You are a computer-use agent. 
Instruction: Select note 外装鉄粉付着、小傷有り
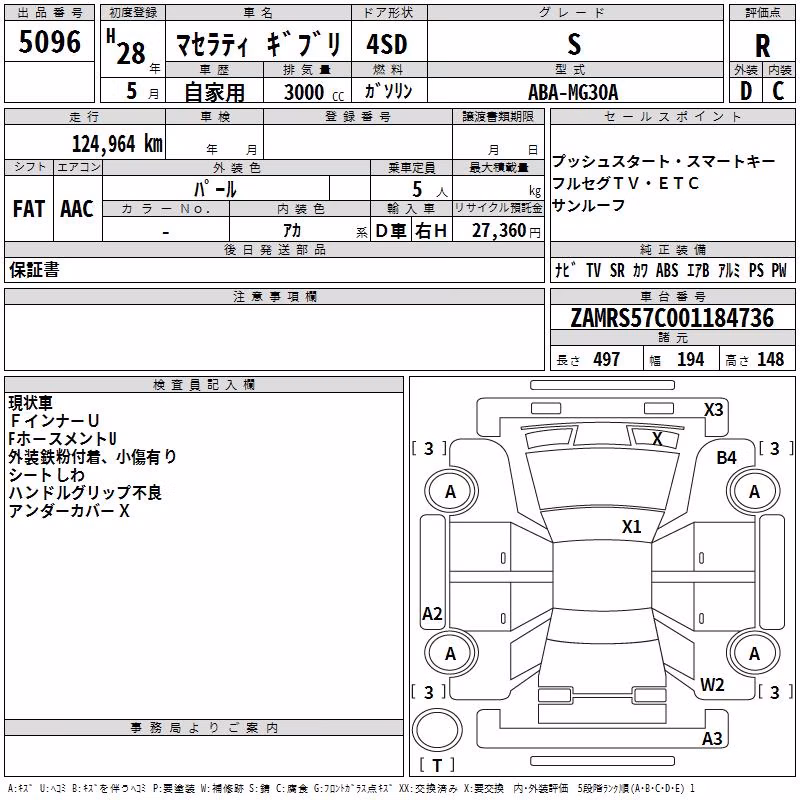92,457
